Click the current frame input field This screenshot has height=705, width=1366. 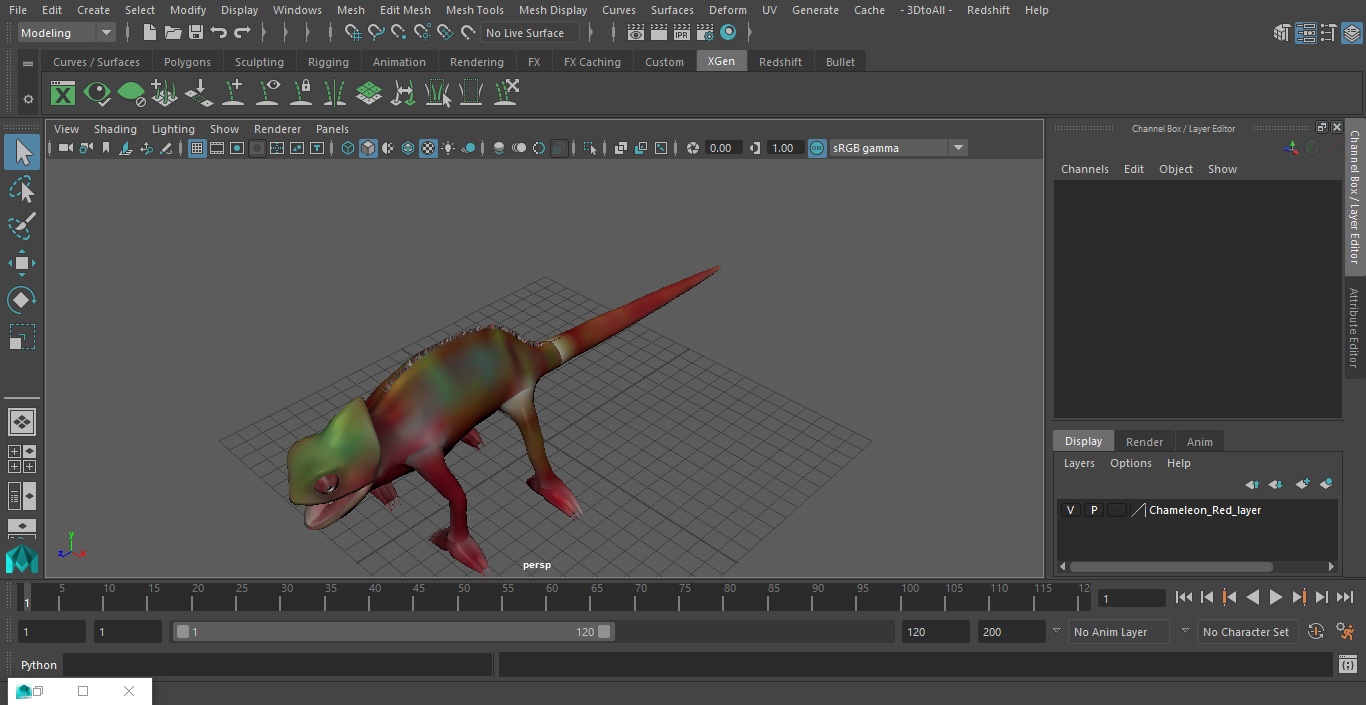[x=1131, y=598]
